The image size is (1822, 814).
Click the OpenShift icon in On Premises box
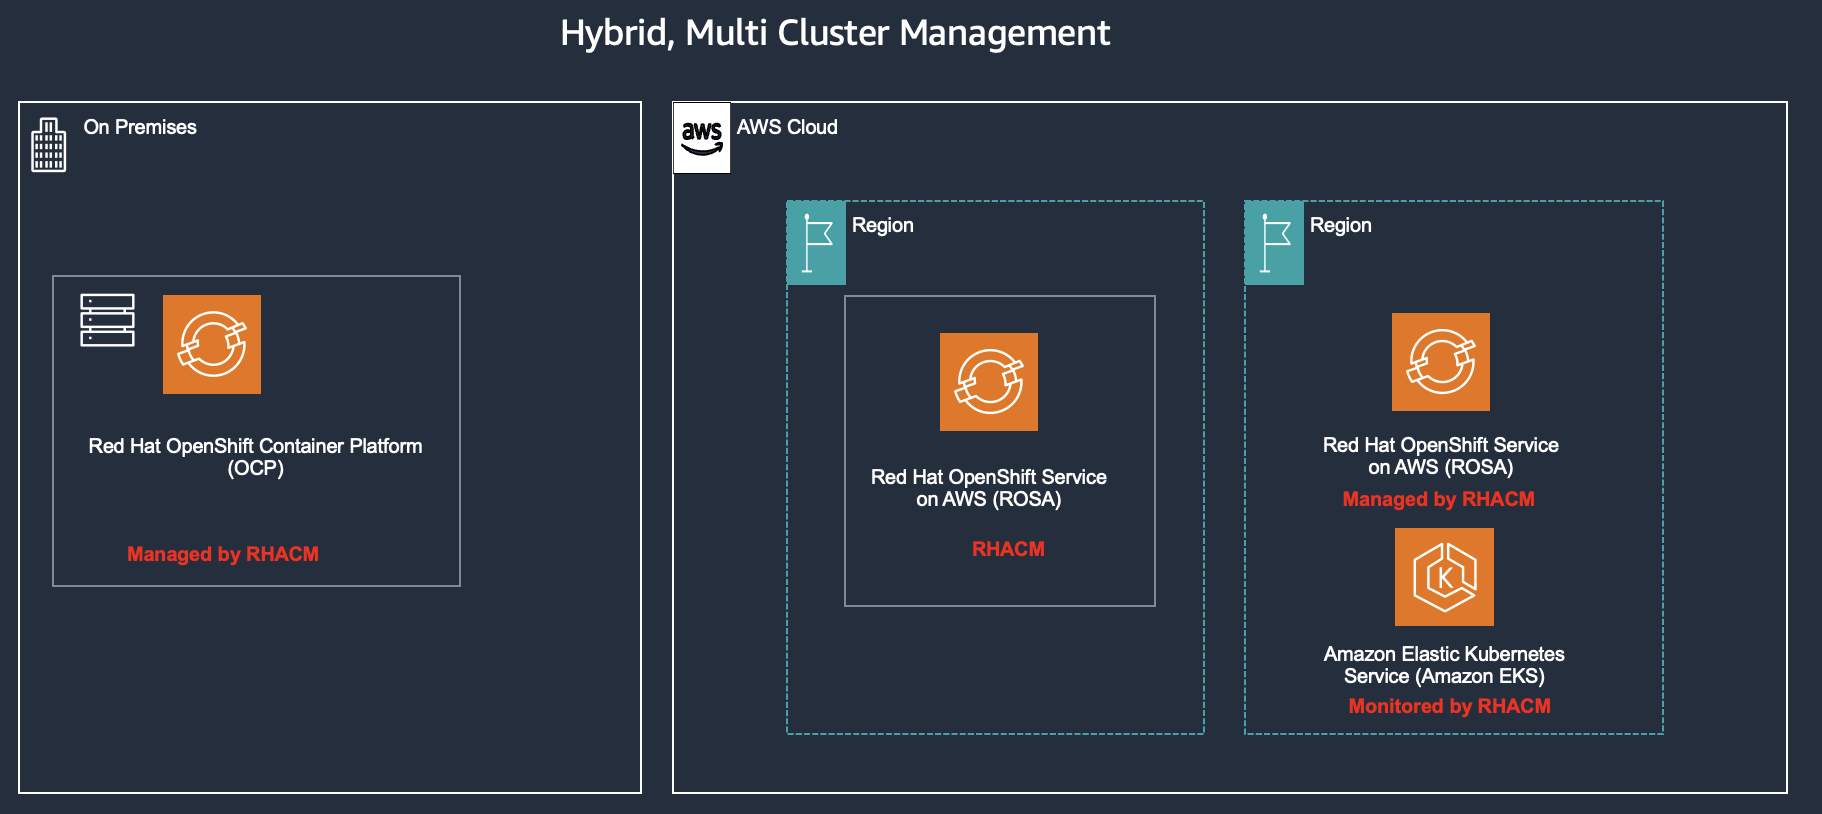coord(212,344)
